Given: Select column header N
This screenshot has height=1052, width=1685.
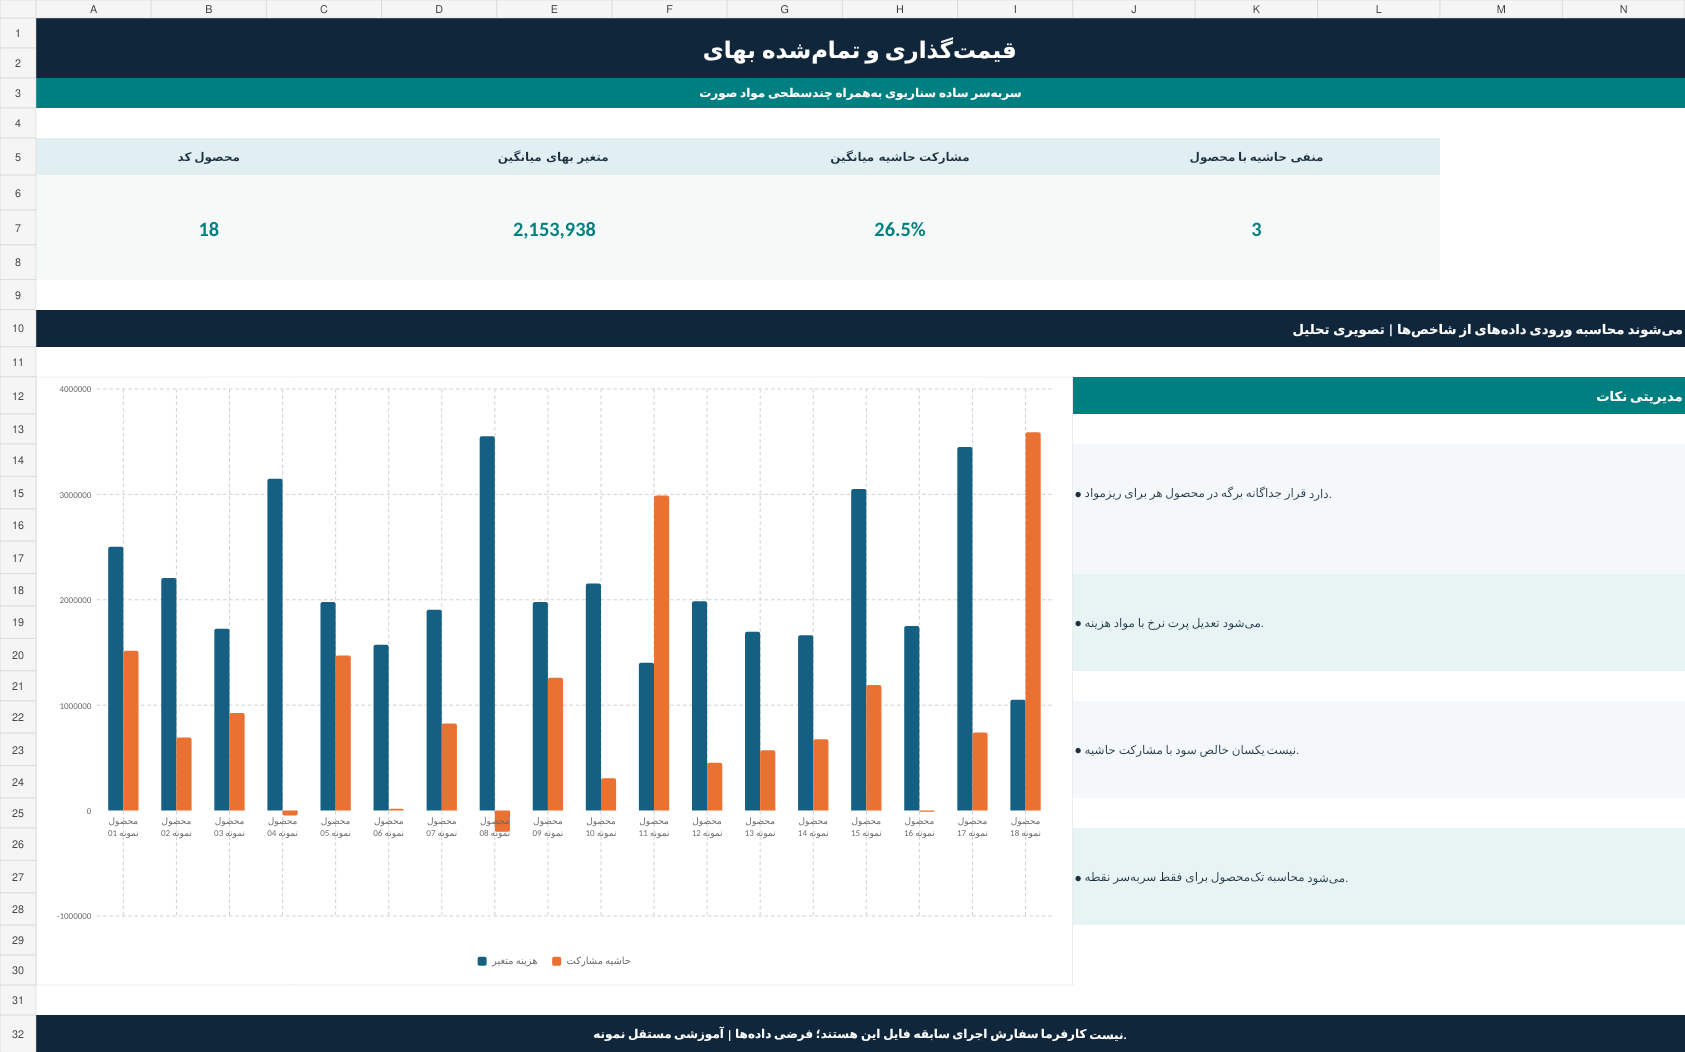Looking at the screenshot, I should (1623, 9).
